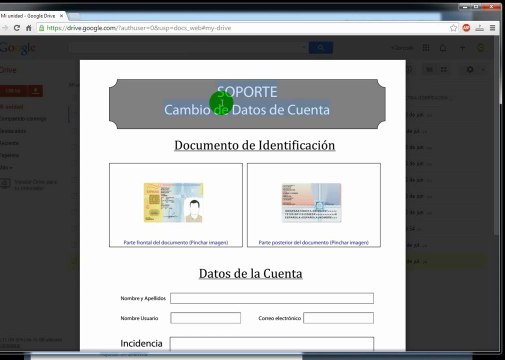Click the Cambio de Datos de Cuenta title
The height and width of the screenshot is (360, 505).
(x=247, y=110)
